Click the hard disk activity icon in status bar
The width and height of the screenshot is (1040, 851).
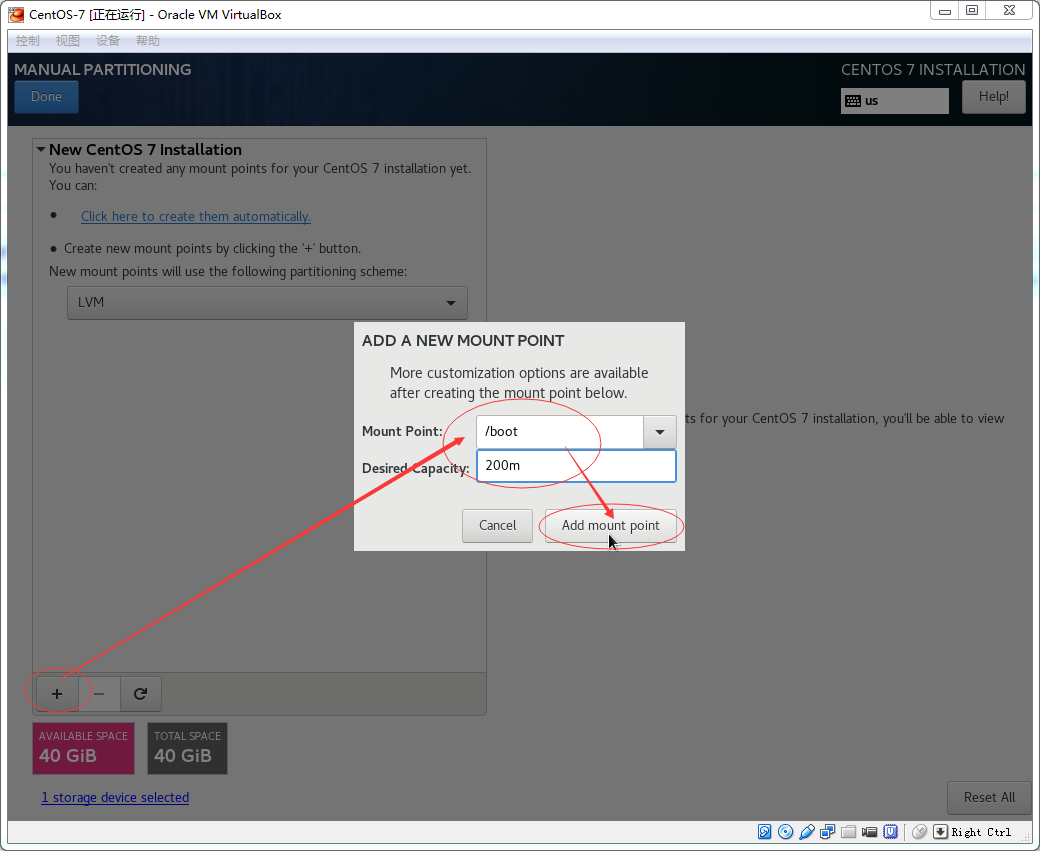(765, 832)
